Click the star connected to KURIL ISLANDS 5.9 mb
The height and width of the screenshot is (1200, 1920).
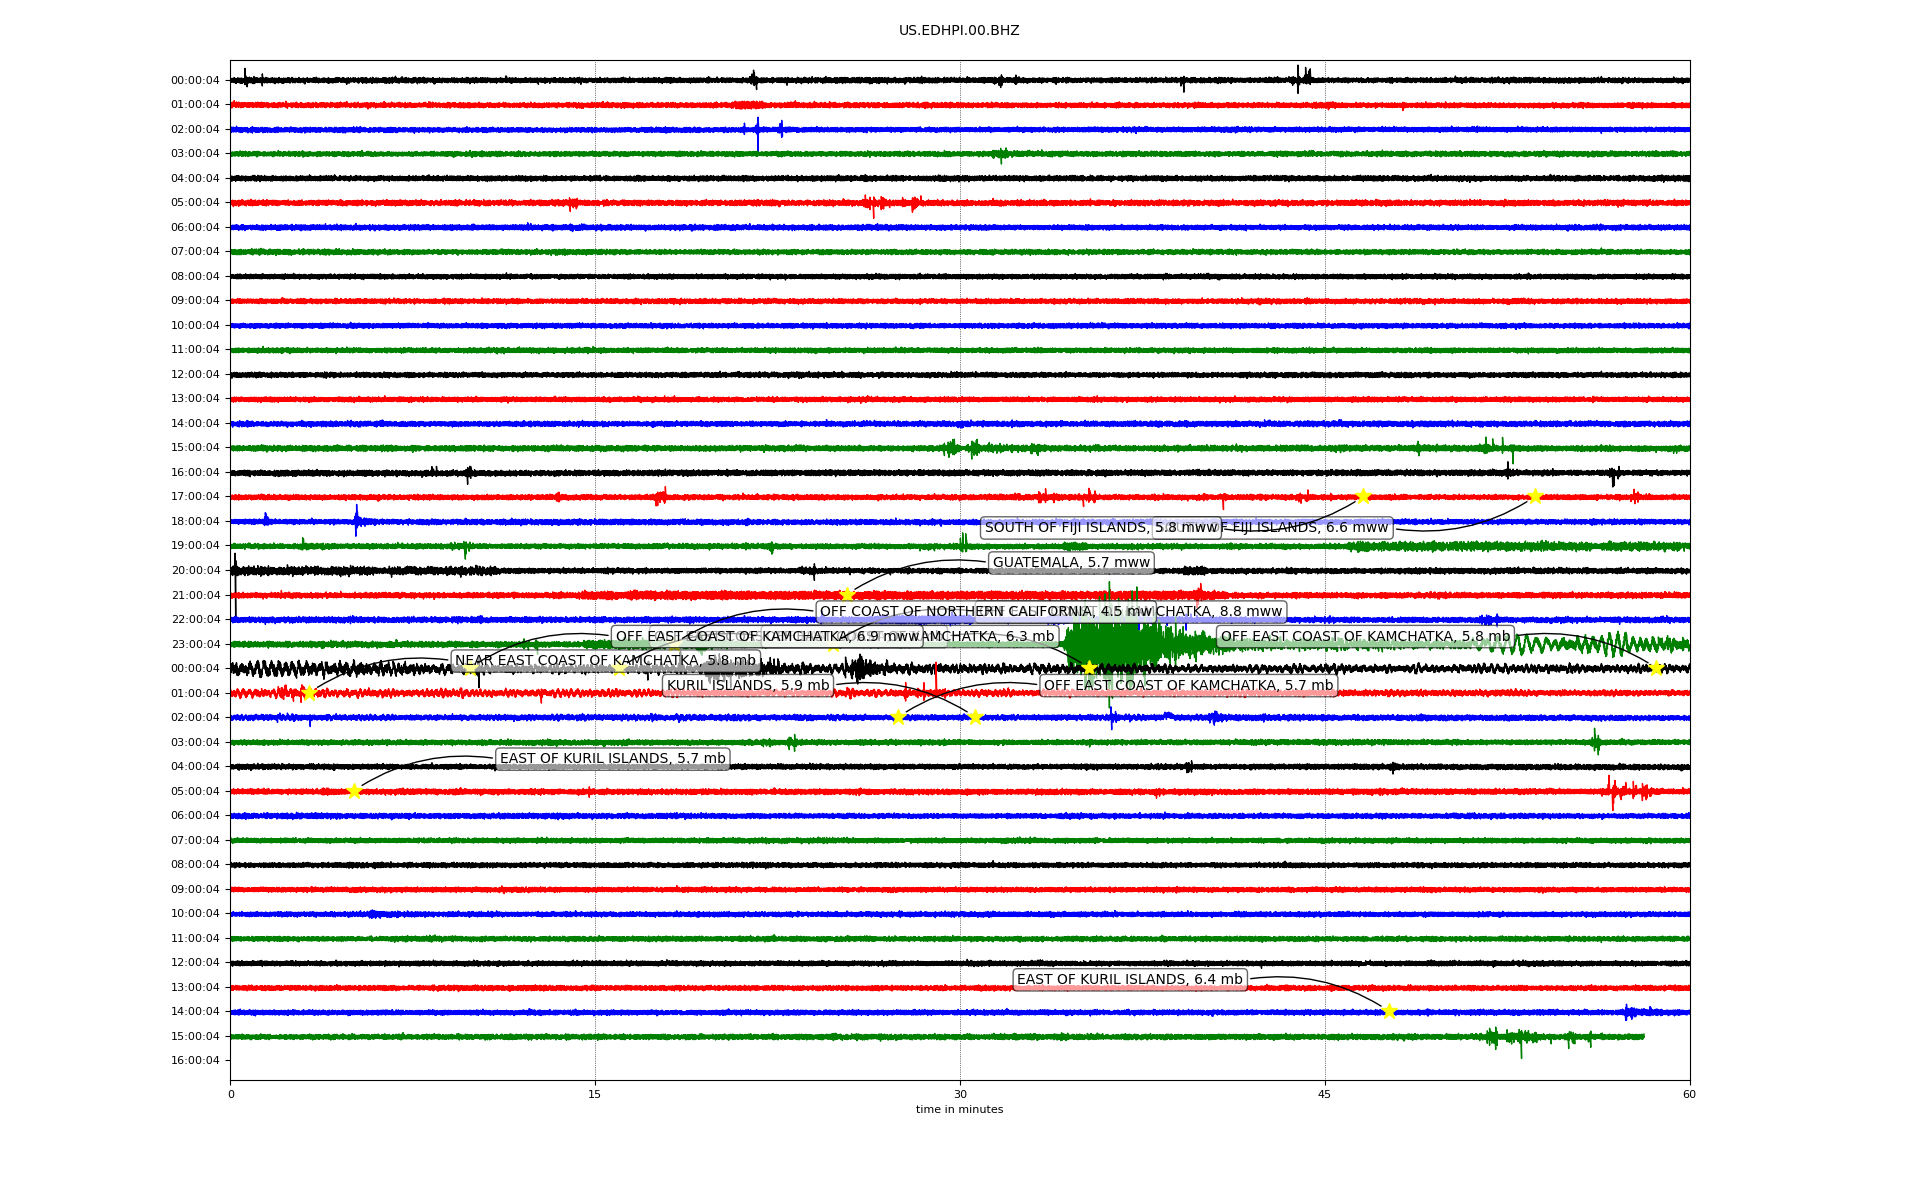[x=975, y=717]
